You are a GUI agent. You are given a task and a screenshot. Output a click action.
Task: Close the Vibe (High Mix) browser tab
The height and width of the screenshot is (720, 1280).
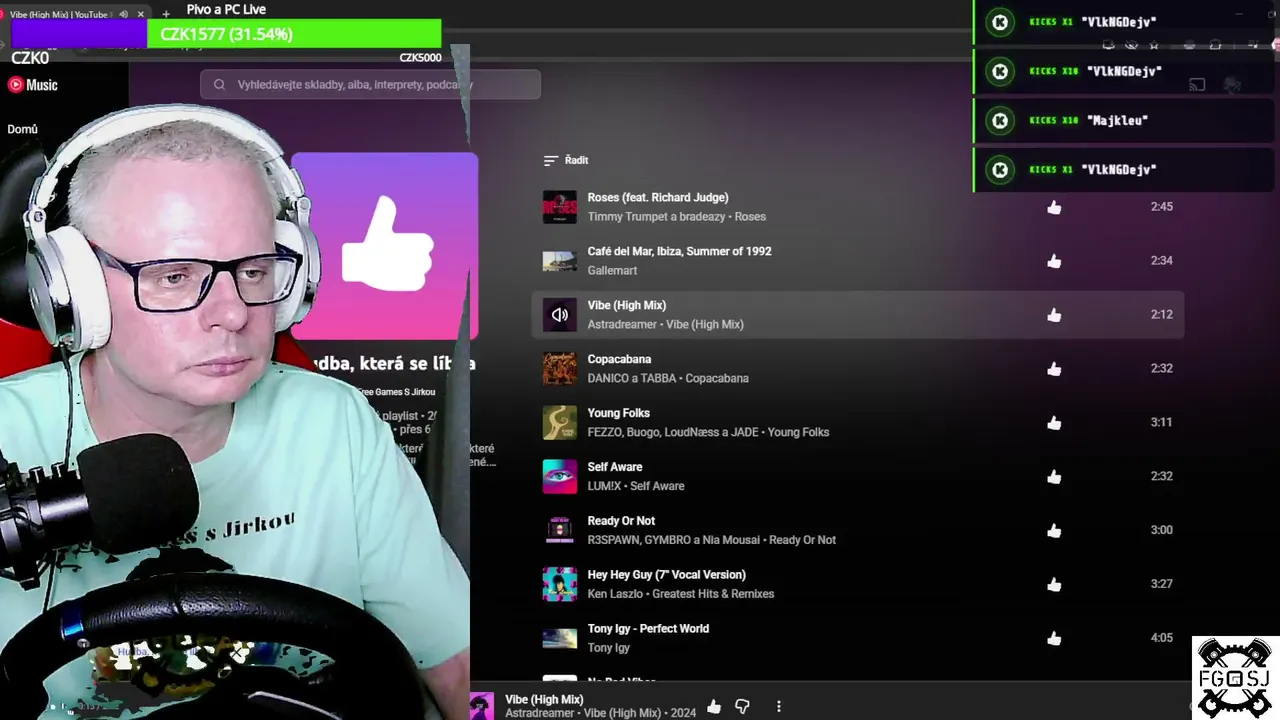[x=141, y=14]
